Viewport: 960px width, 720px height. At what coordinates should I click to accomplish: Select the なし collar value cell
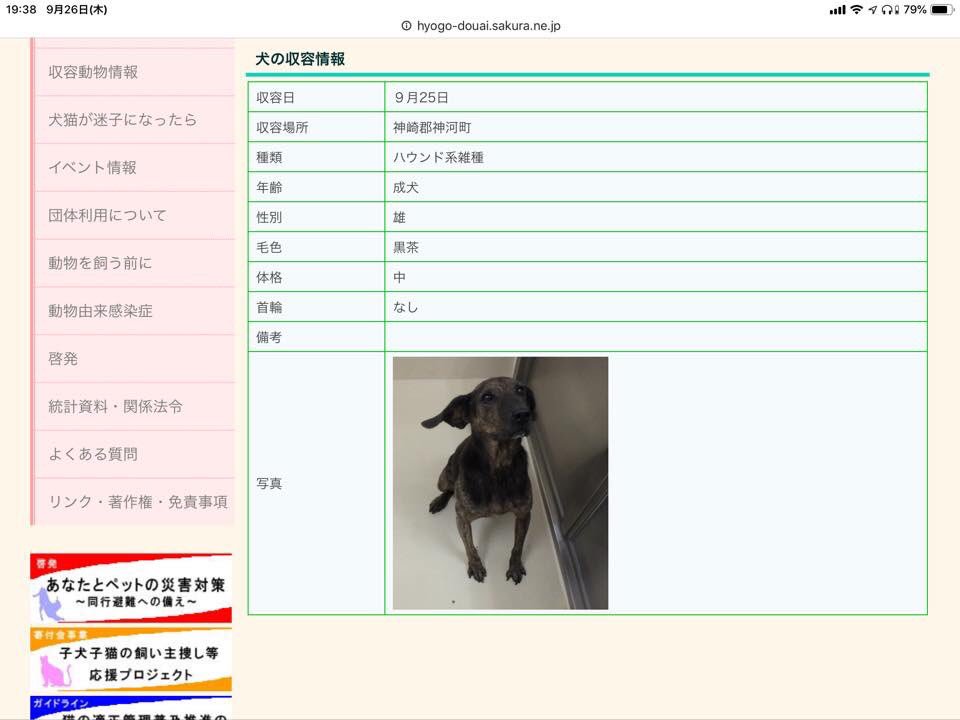pyautogui.click(x=656, y=307)
